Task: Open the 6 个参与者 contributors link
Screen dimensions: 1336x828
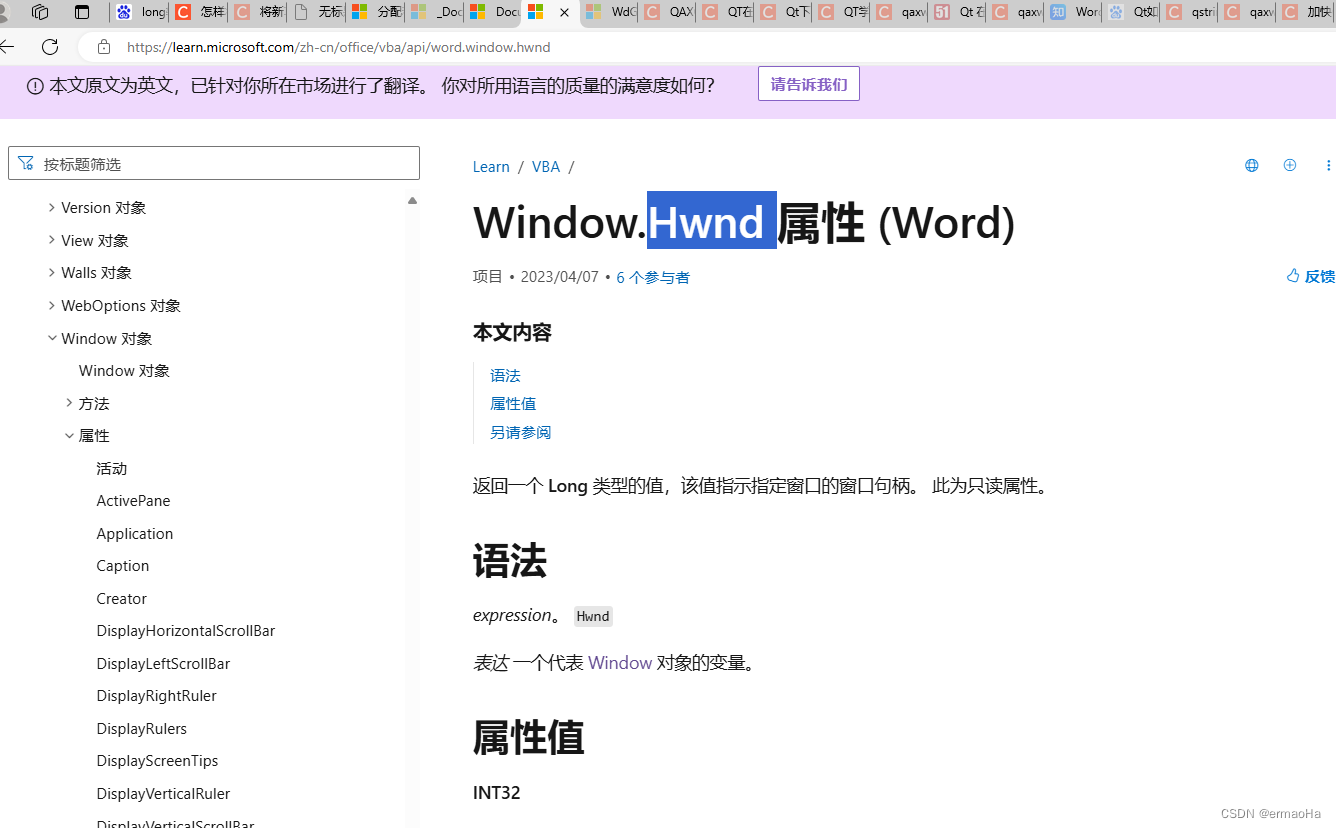Action: coord(653,277)
